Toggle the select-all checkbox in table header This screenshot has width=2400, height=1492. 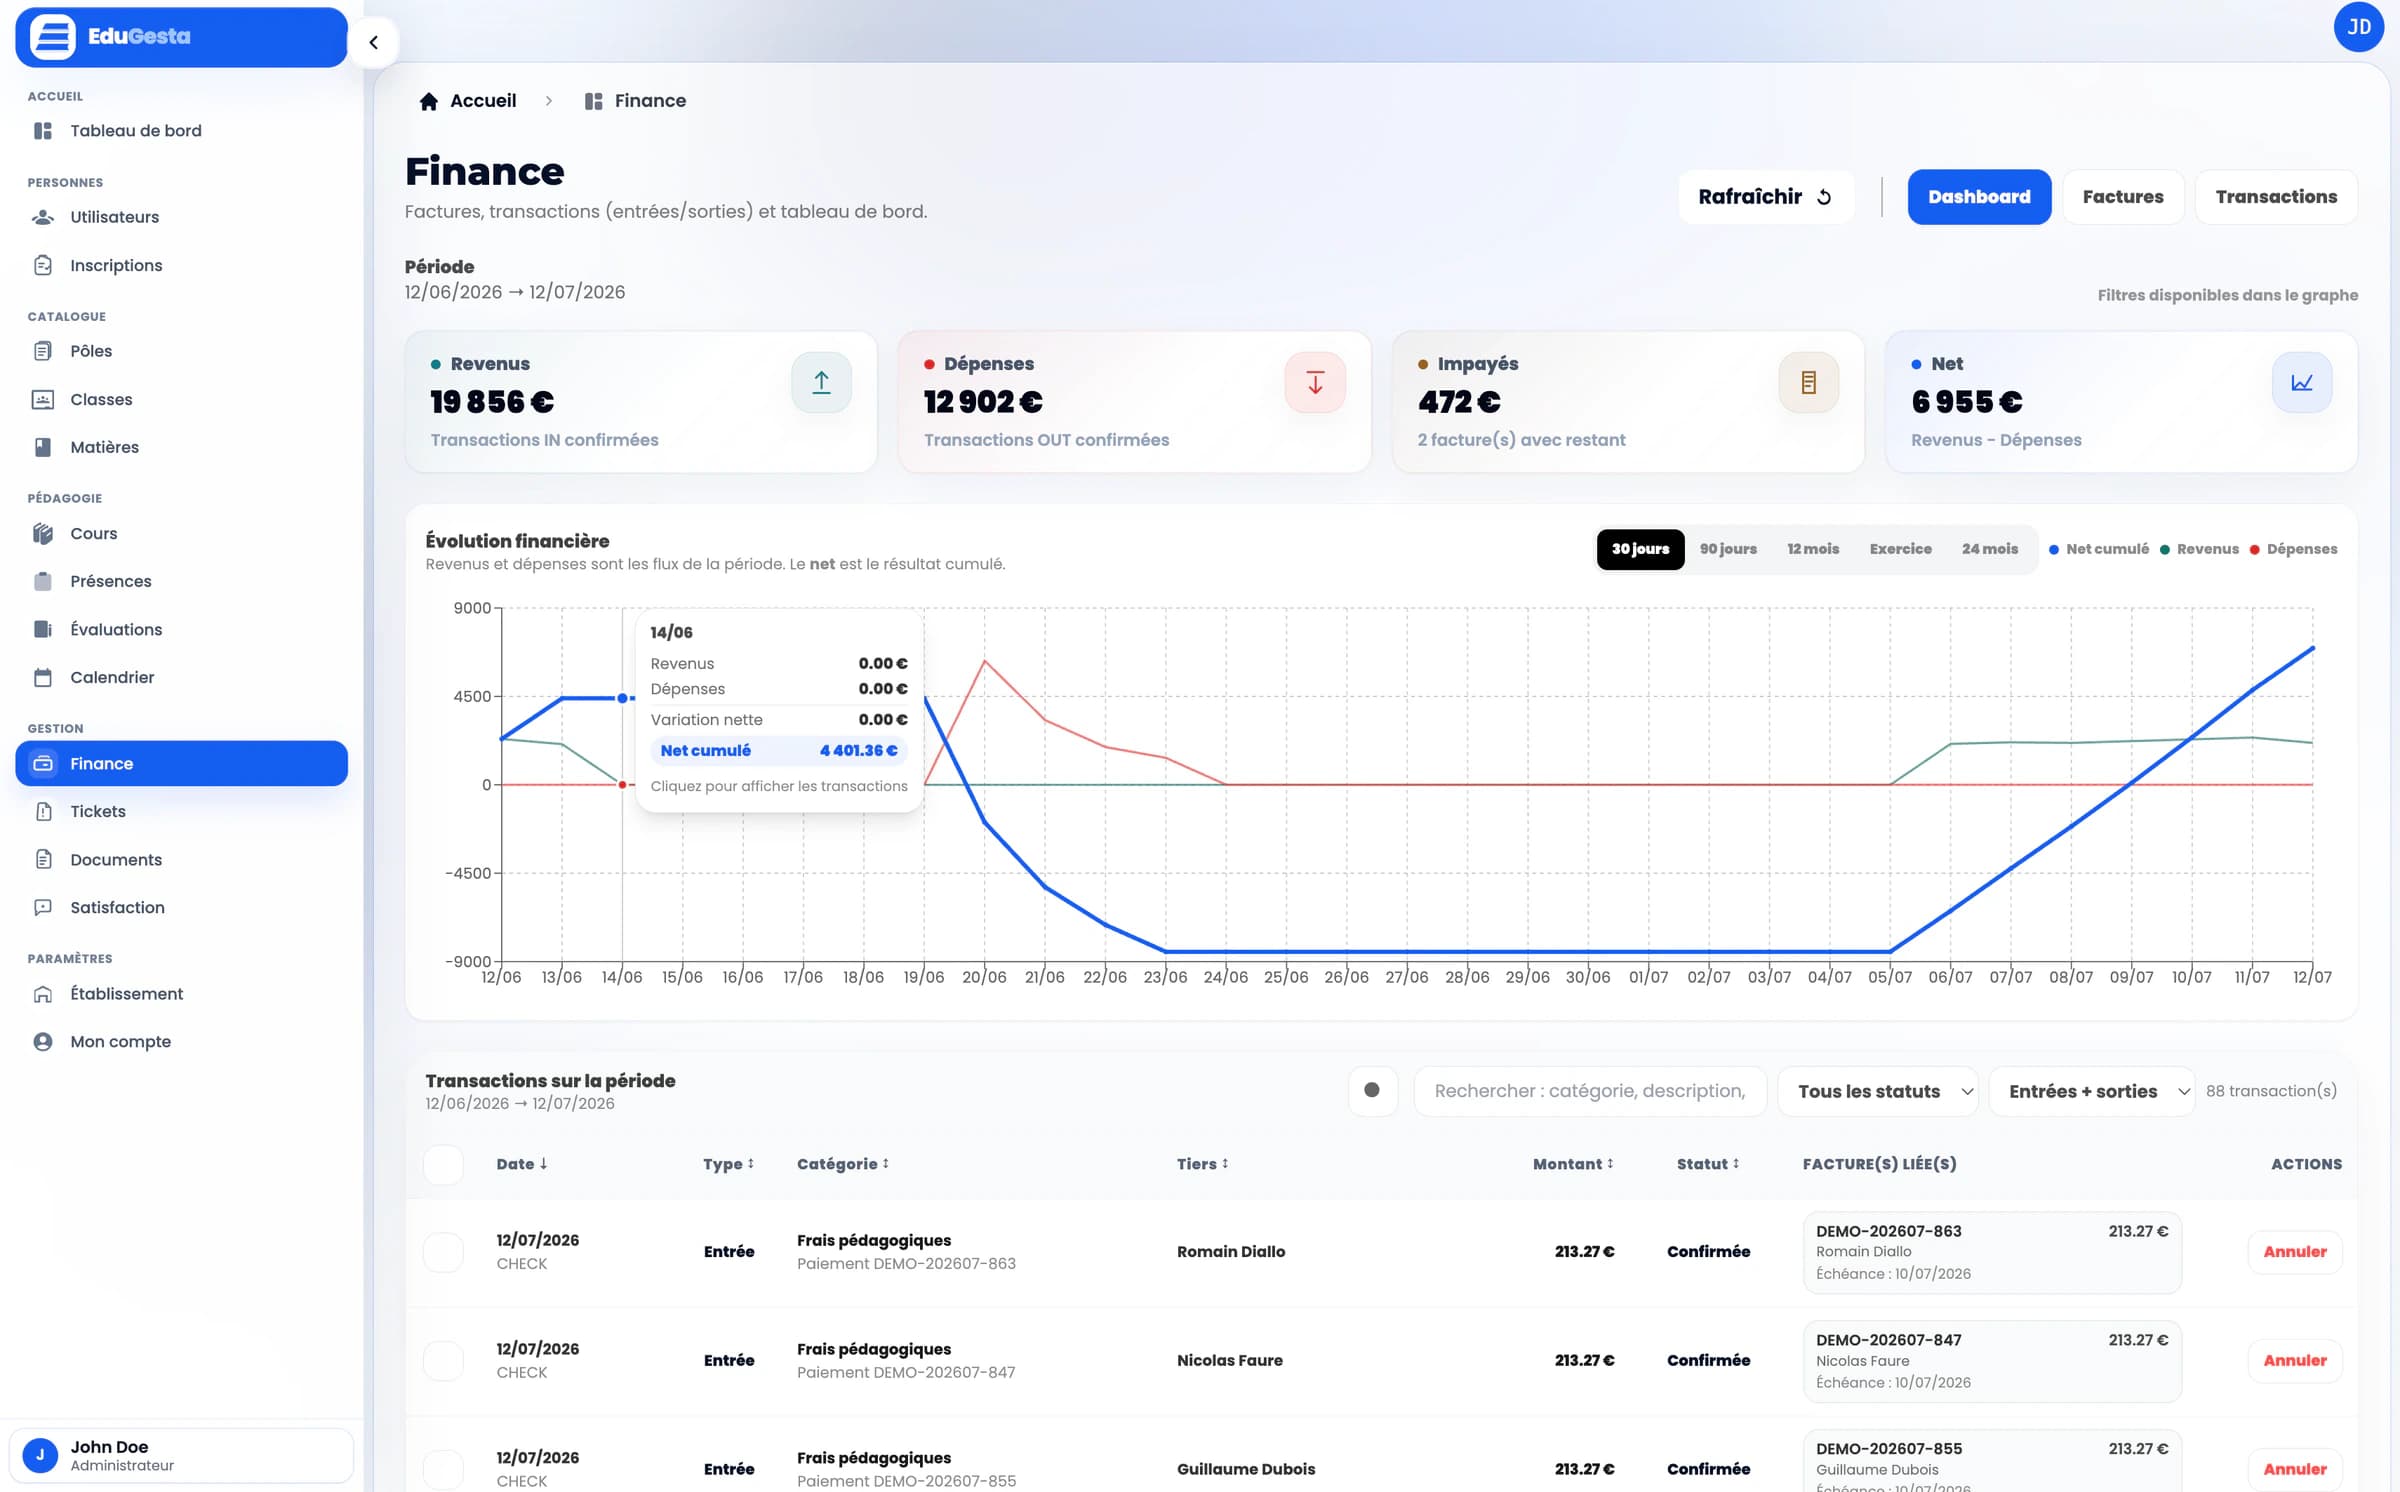(443, 1164)
